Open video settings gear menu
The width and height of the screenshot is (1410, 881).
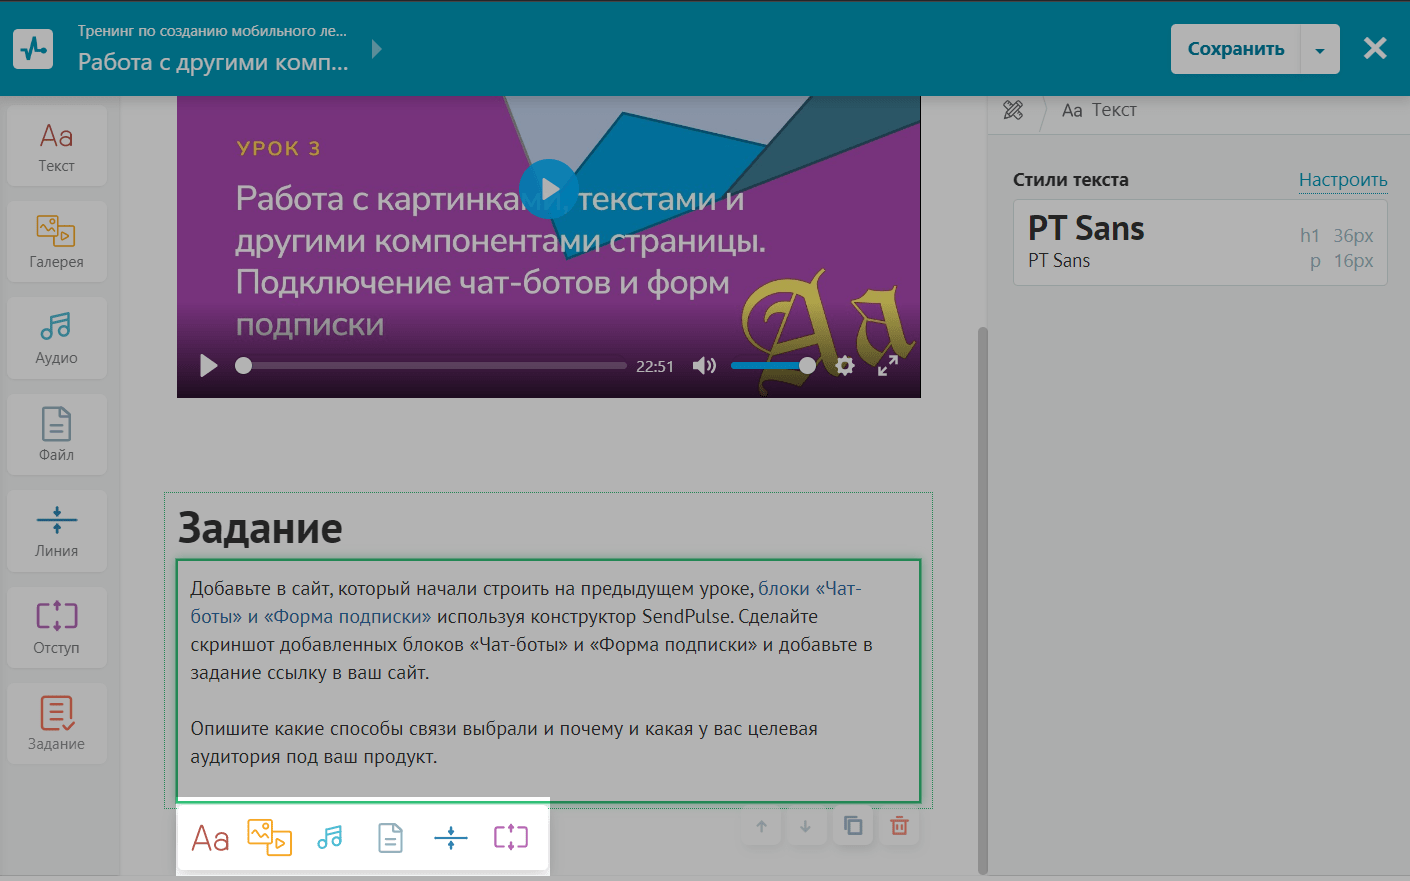[845, 366]
